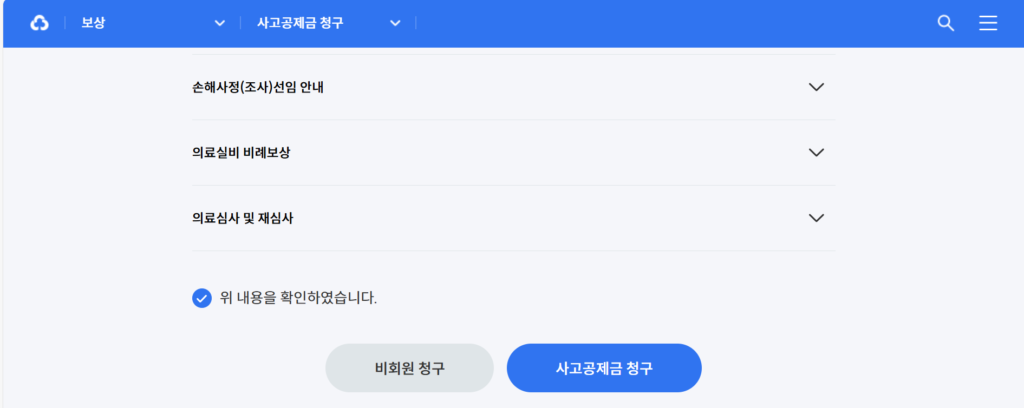
Task: Open the hamburger menu icon
Action: (988, 24)
